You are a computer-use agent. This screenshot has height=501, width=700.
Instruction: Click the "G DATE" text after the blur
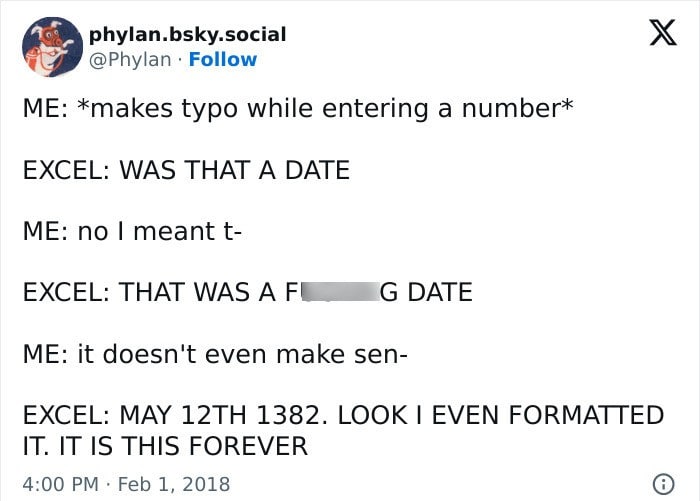tap(426, 292)
